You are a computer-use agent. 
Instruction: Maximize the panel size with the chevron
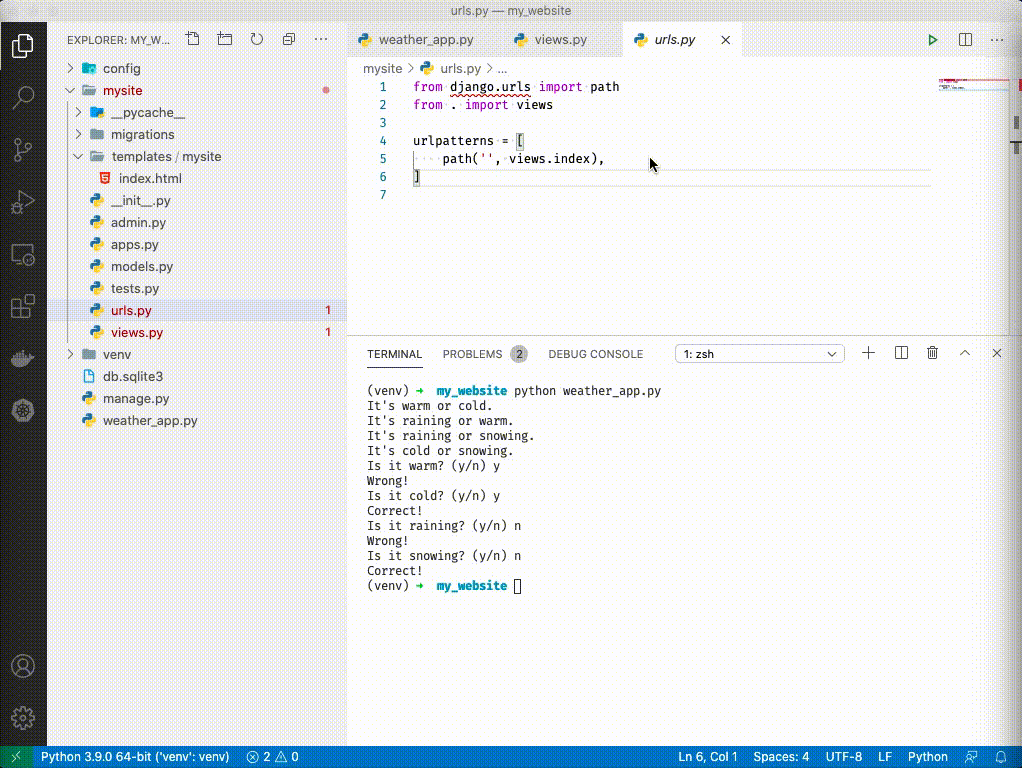(x=965, y=353)
